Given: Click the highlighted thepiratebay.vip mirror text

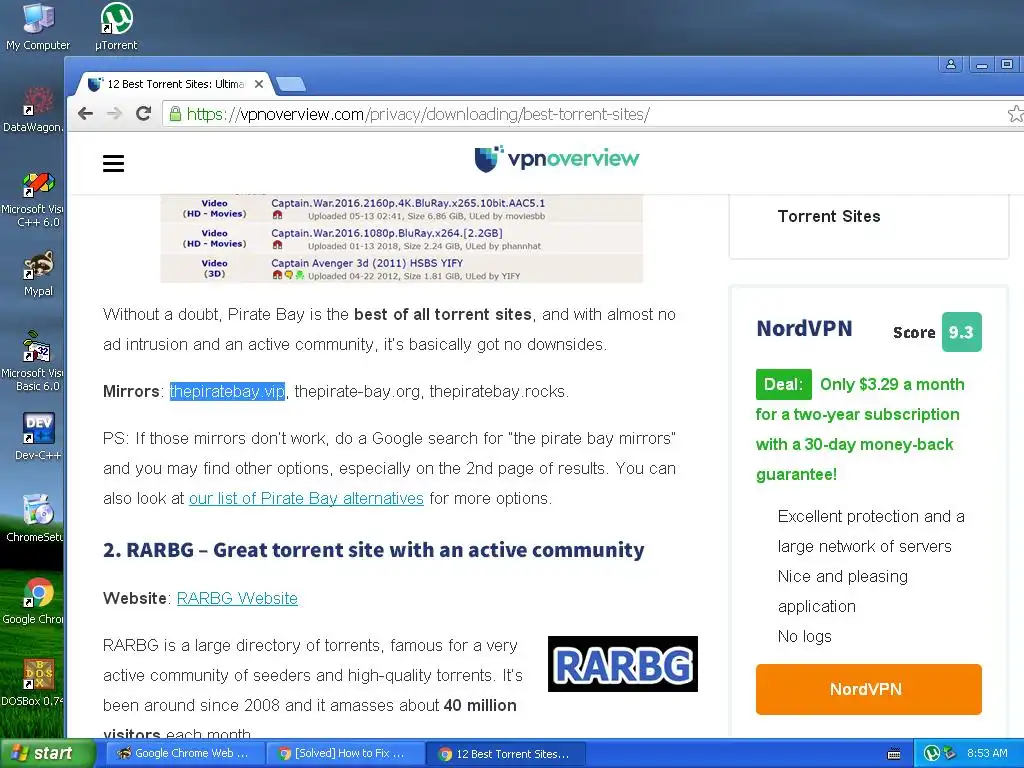Looking at the screenshot, I should click(x=227, y=391).
